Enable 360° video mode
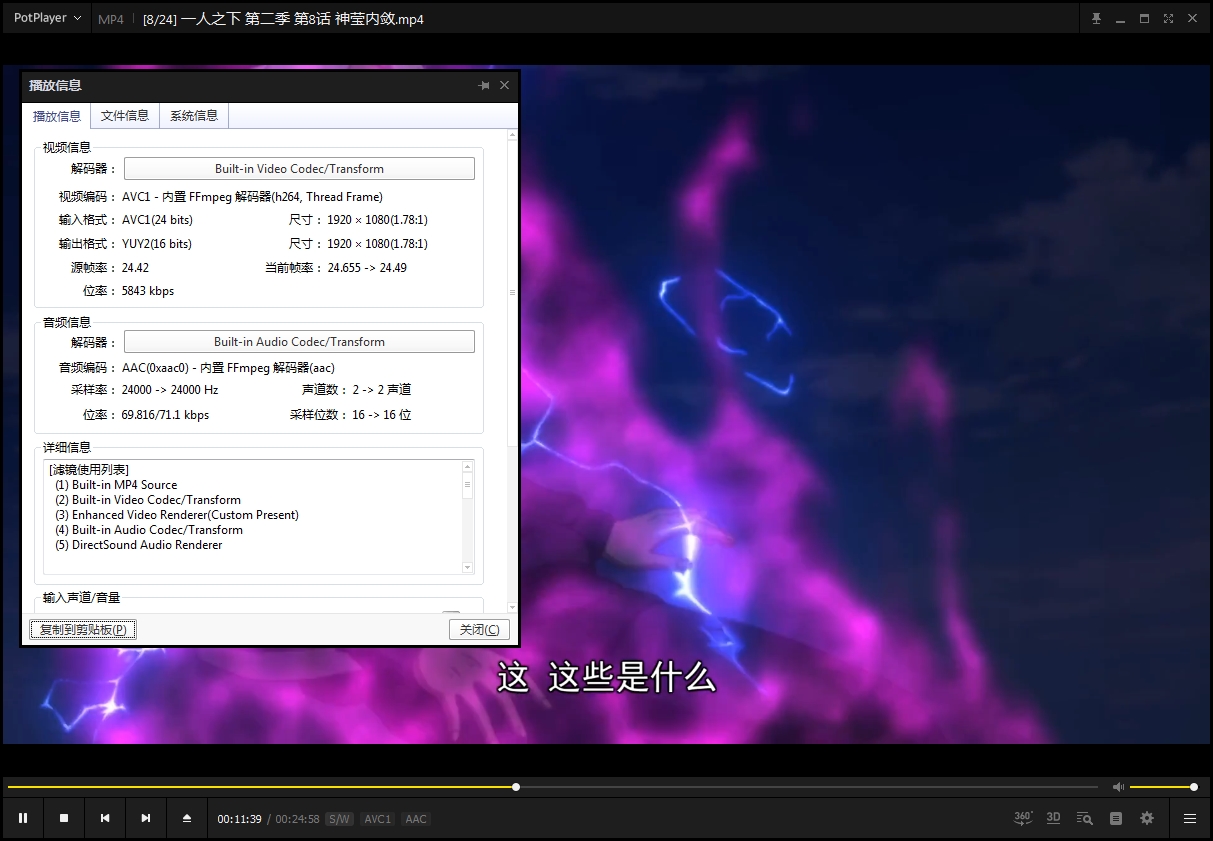The height and width of the screenshot is (841, 1213). pyautogui.click(x=1023, y=818)
